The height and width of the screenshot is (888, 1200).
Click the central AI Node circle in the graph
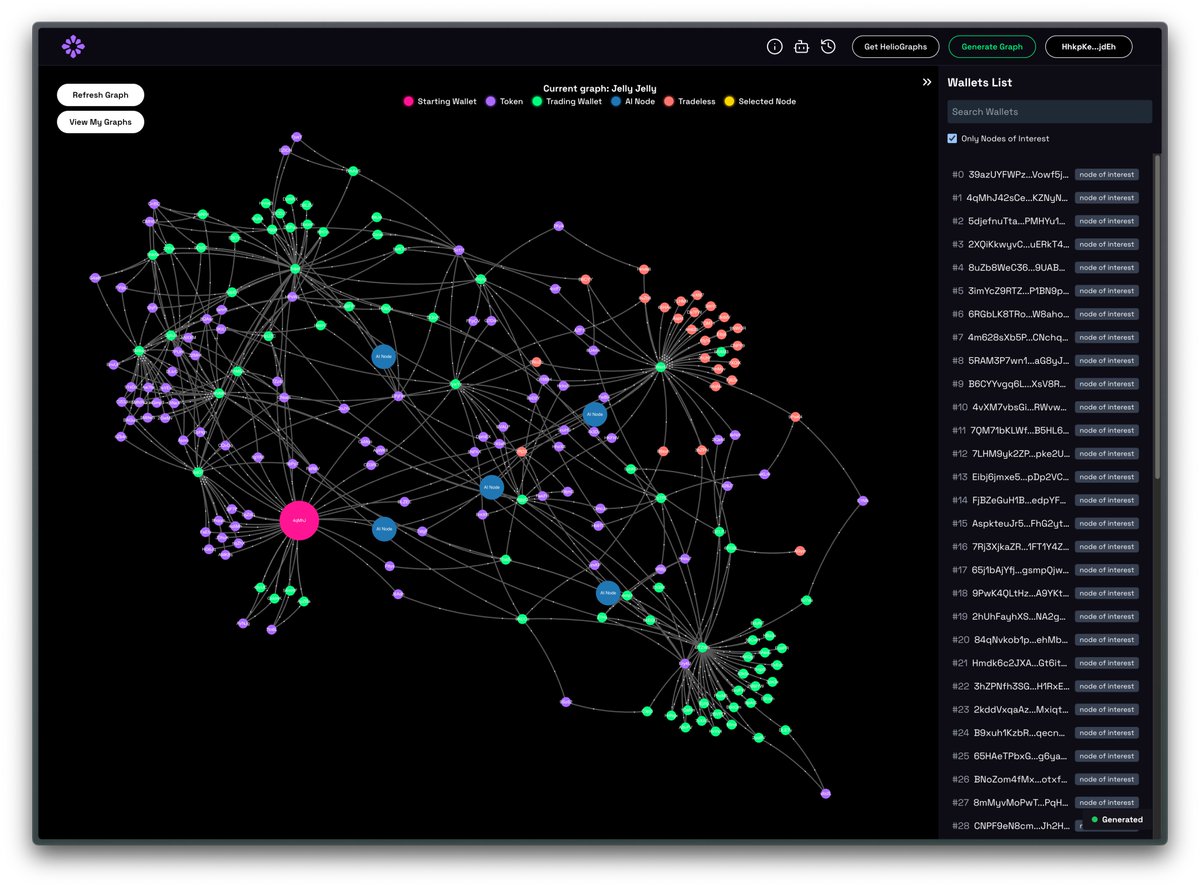[491, 487]
